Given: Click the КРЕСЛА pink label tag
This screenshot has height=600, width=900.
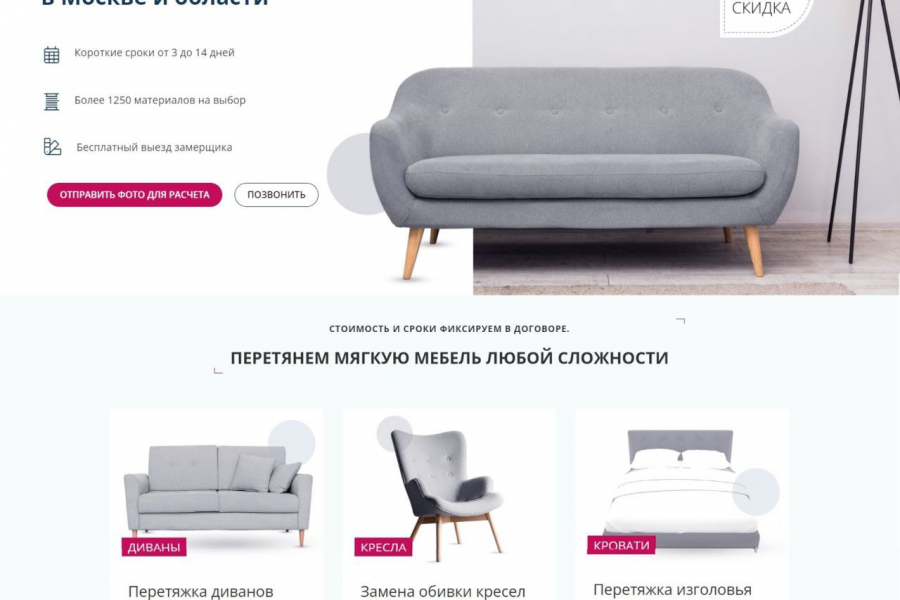Looking at the screenshot, I should point(383,547).
